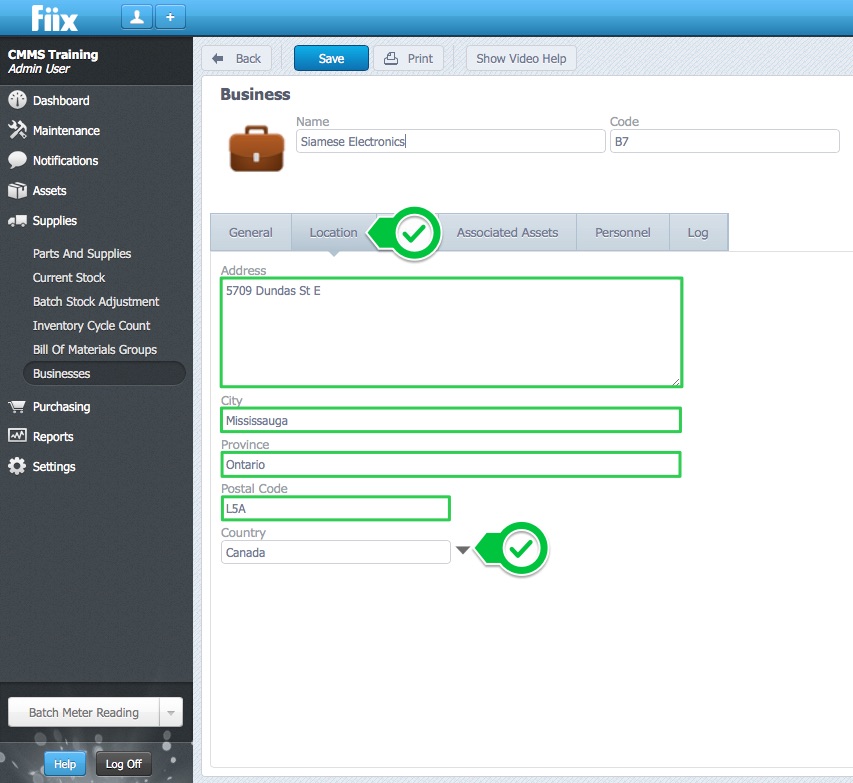
Task: Click the Batch Meter Reading button
Action: coord(84,712)
